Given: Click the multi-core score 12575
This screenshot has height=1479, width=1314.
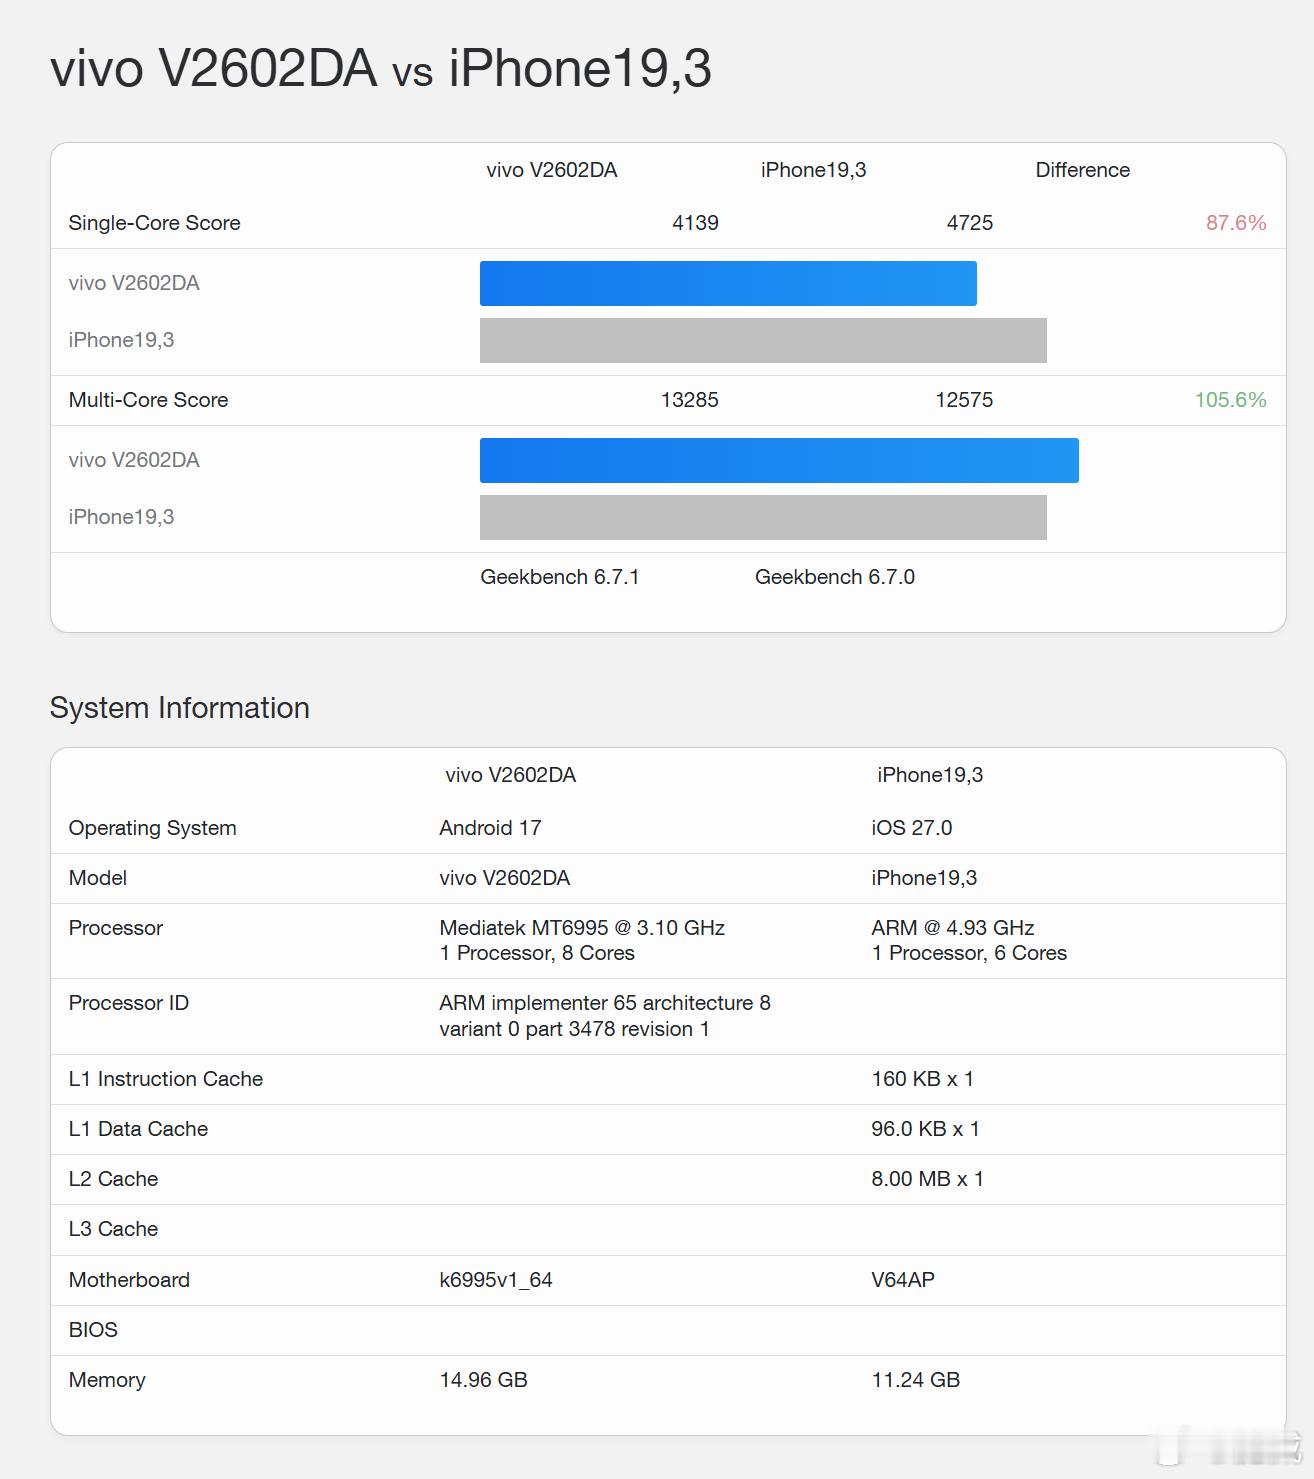Looking at the screenshot, I should (964, 400).
